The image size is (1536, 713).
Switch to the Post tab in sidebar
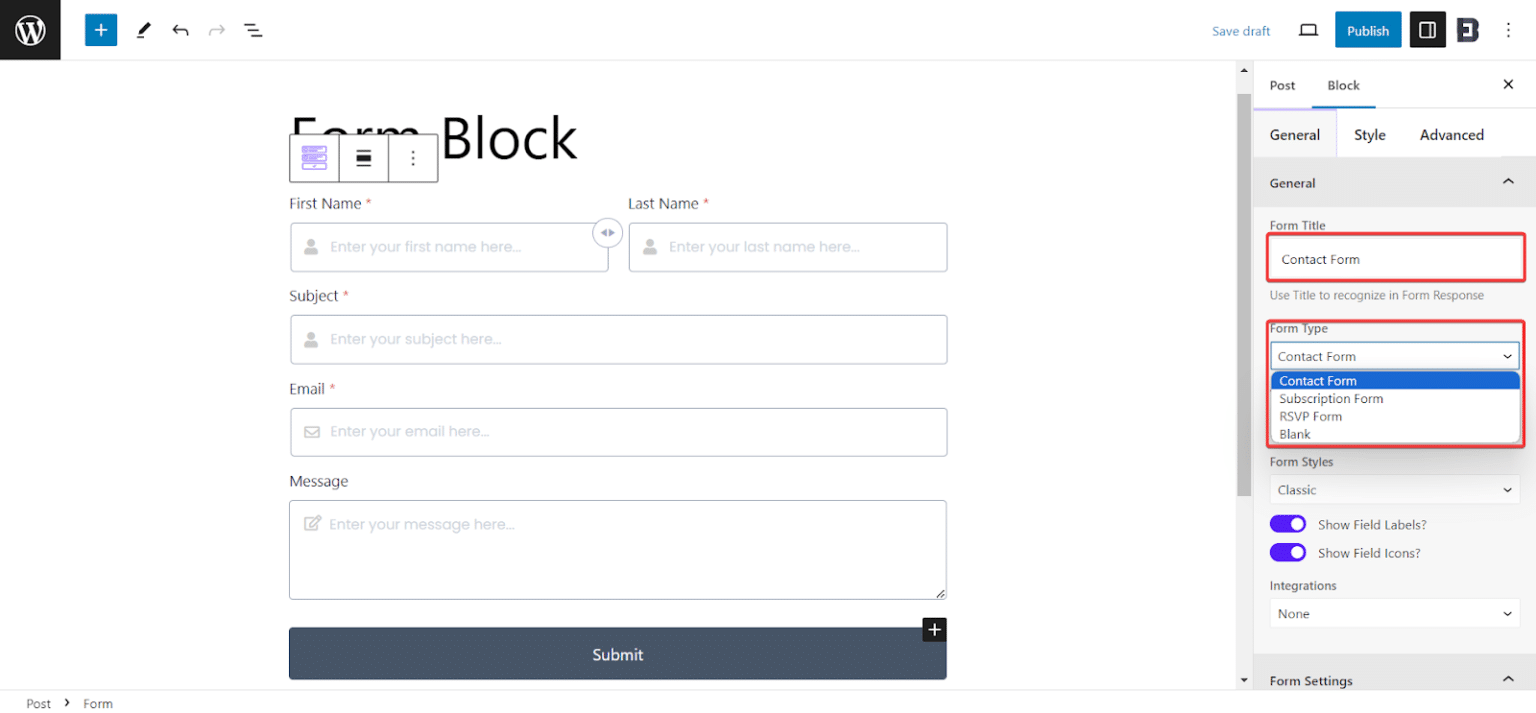click(x=1283, y=85)
